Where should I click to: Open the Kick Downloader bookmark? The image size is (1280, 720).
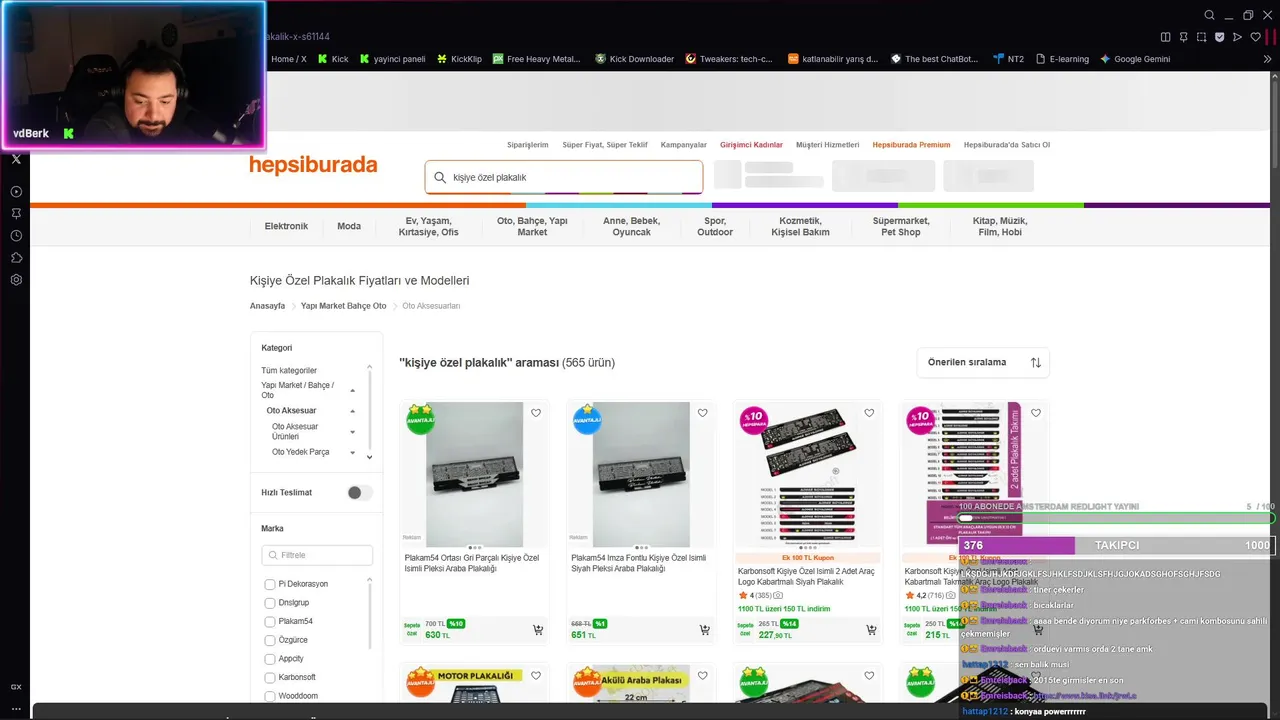pyautogui.click(x=634, y=59)
